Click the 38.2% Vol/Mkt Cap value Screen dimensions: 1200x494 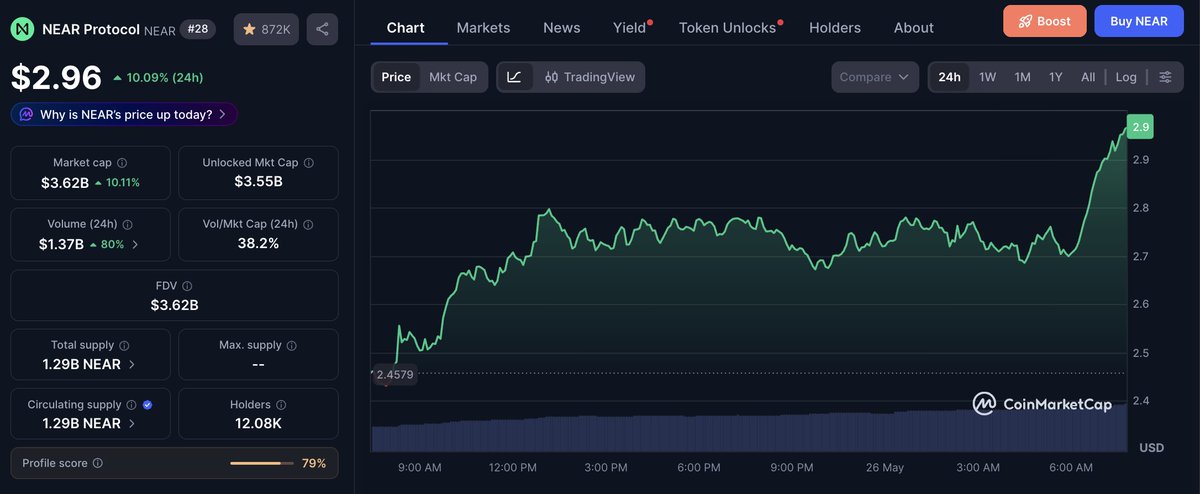click(258, 243)
